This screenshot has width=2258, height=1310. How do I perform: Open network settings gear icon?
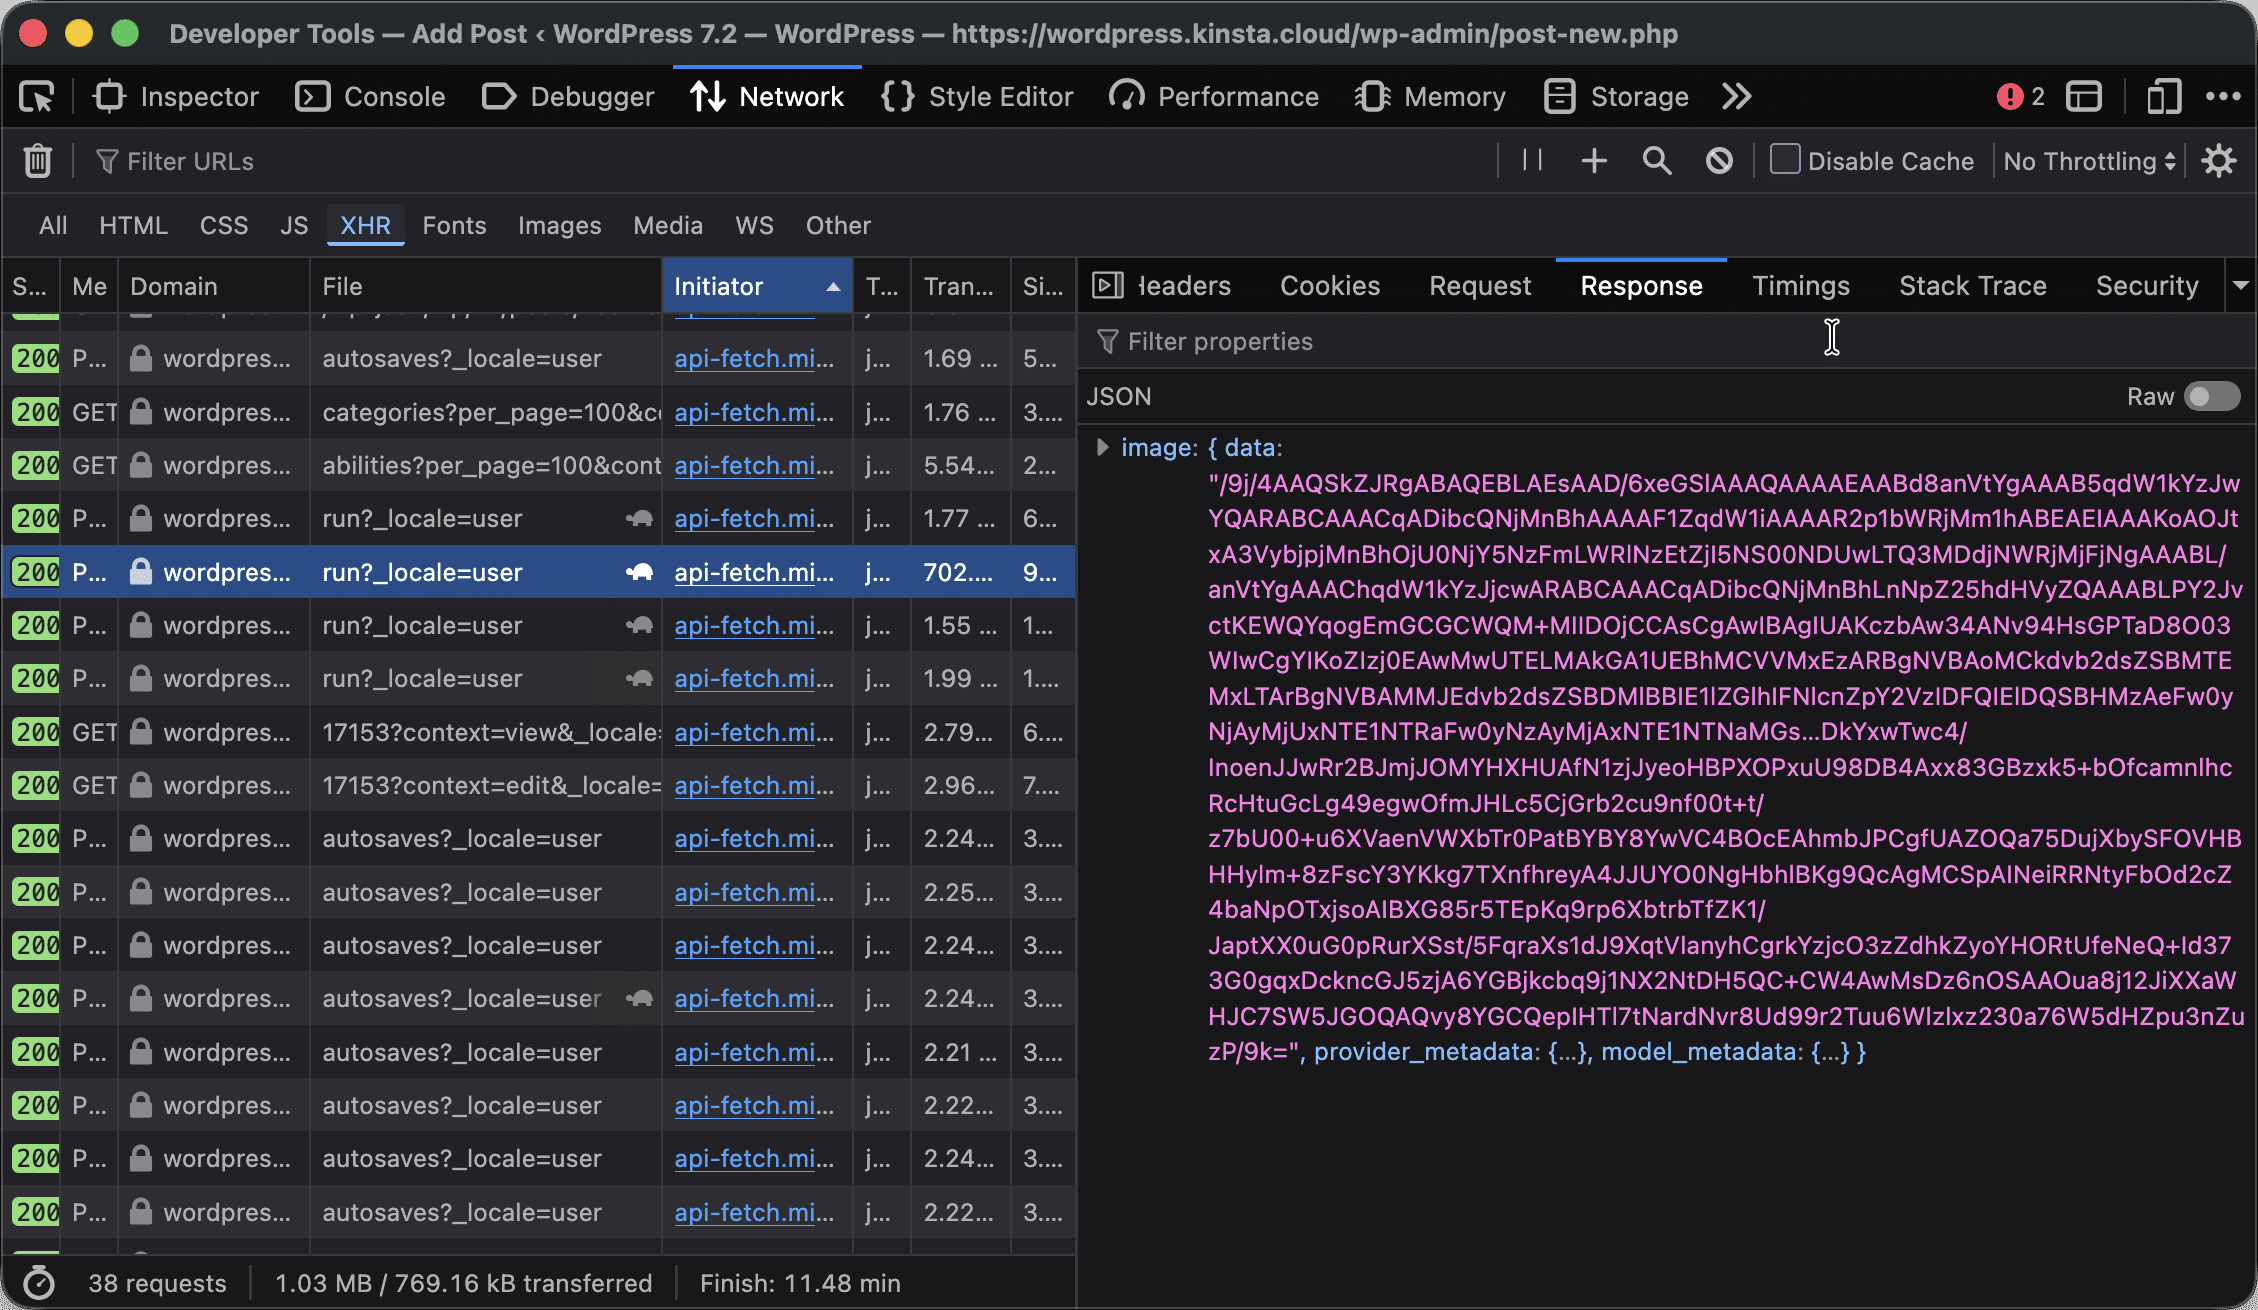(2219, 161)
